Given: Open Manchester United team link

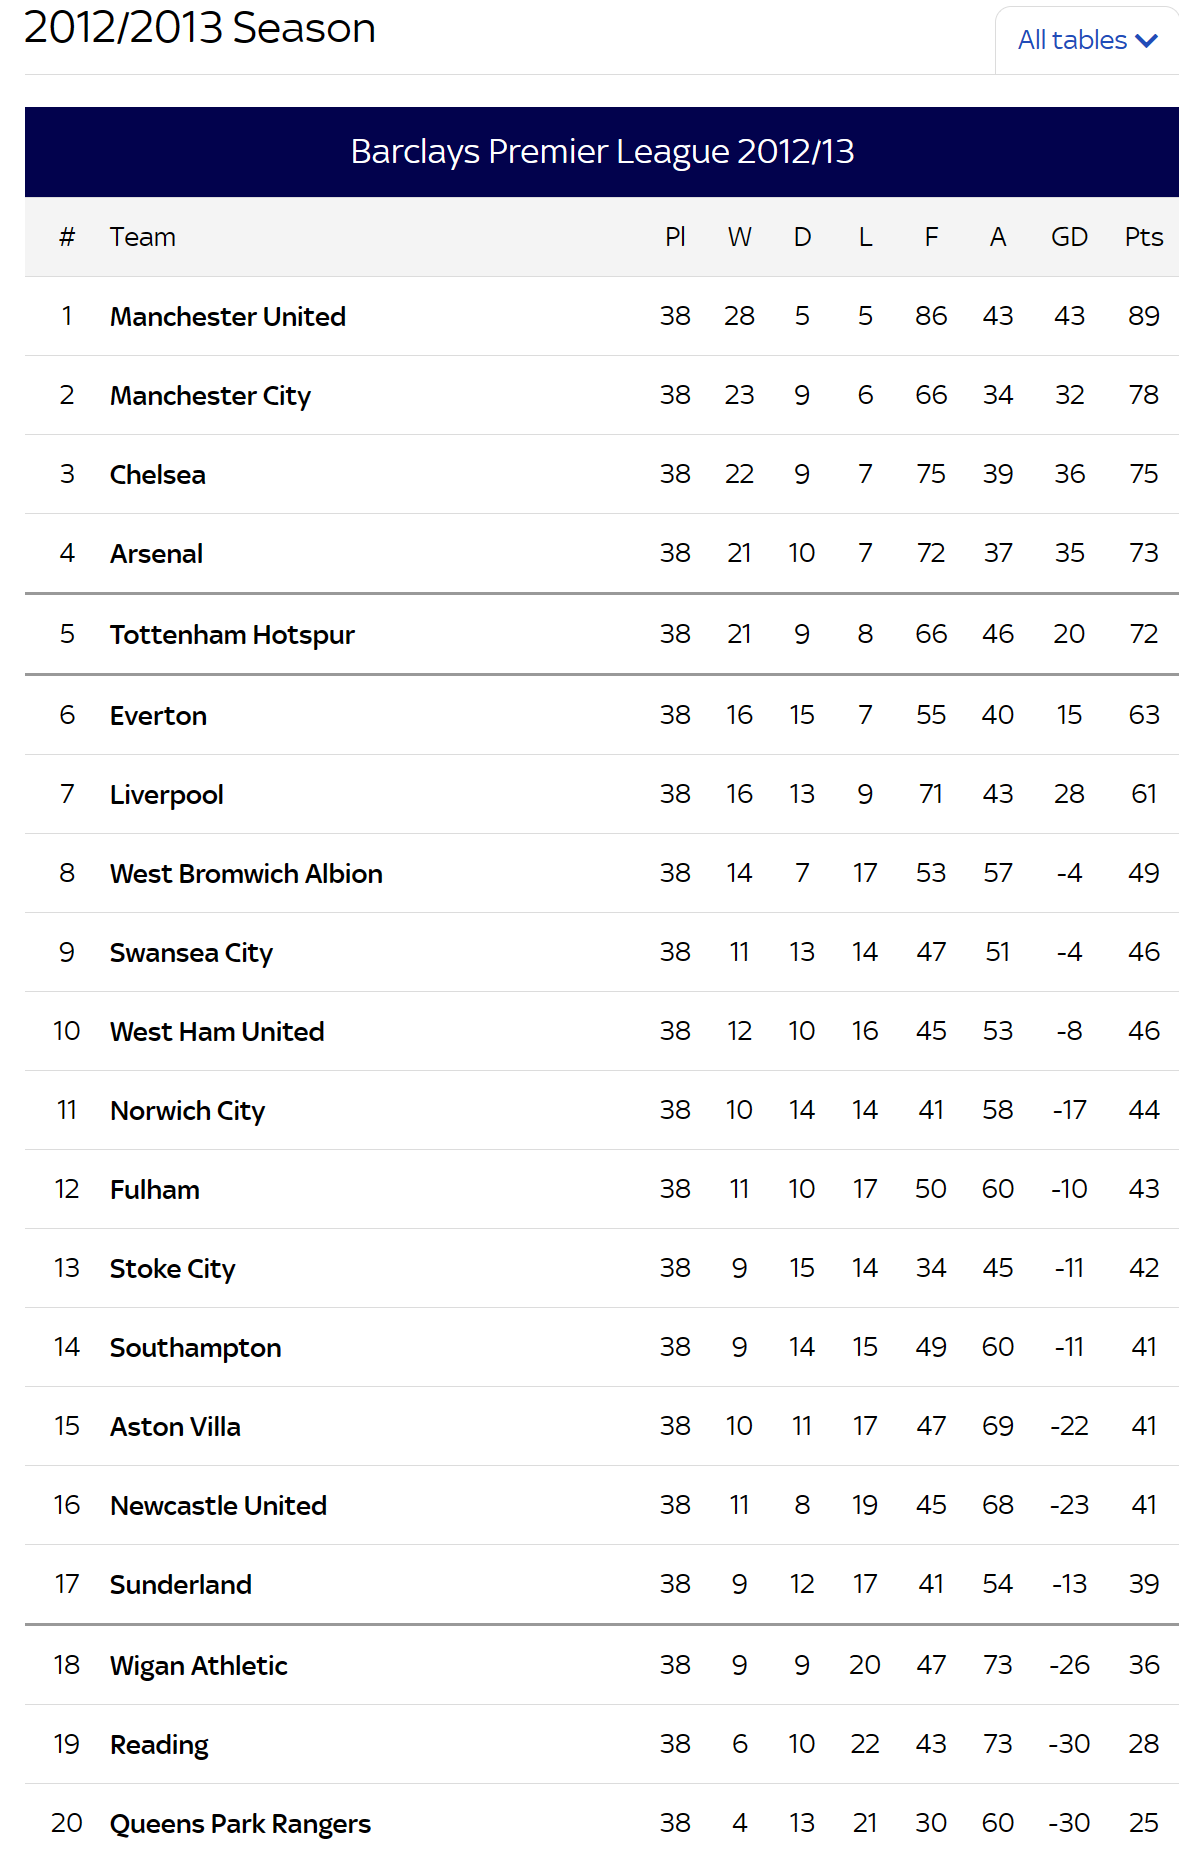Looking at the screenshot, I should click(x=228, y=317).
